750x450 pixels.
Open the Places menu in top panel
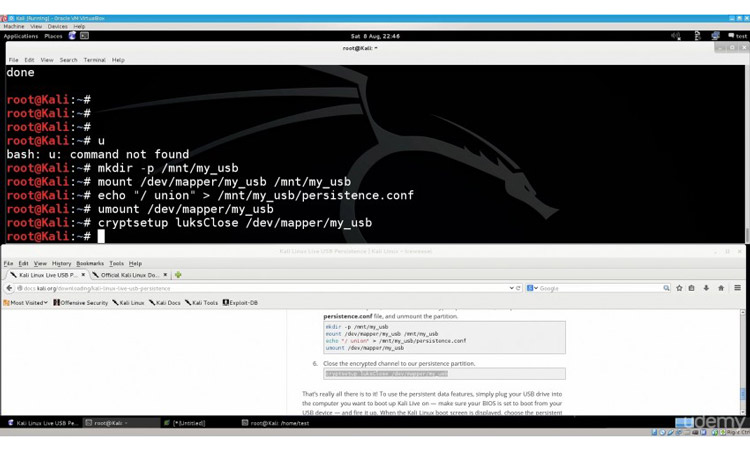53,36
